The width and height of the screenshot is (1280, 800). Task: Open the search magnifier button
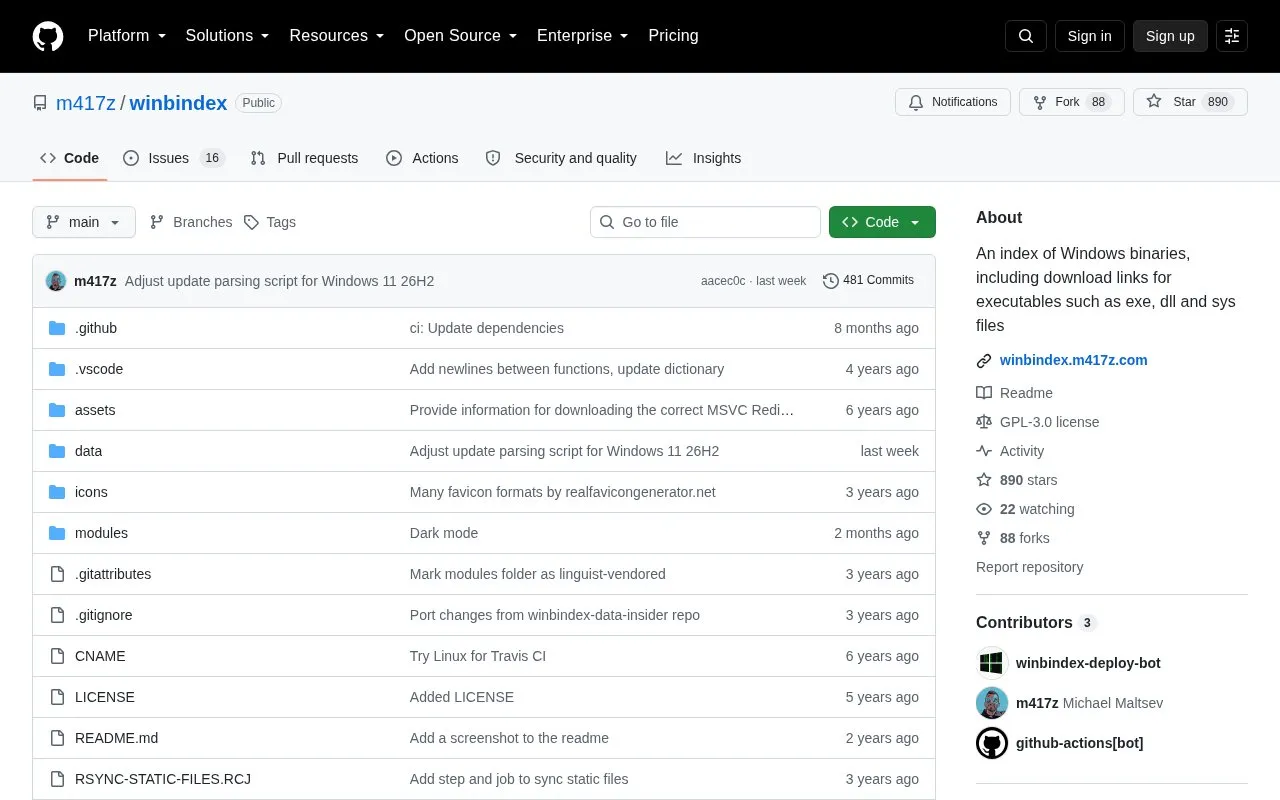1026,36
